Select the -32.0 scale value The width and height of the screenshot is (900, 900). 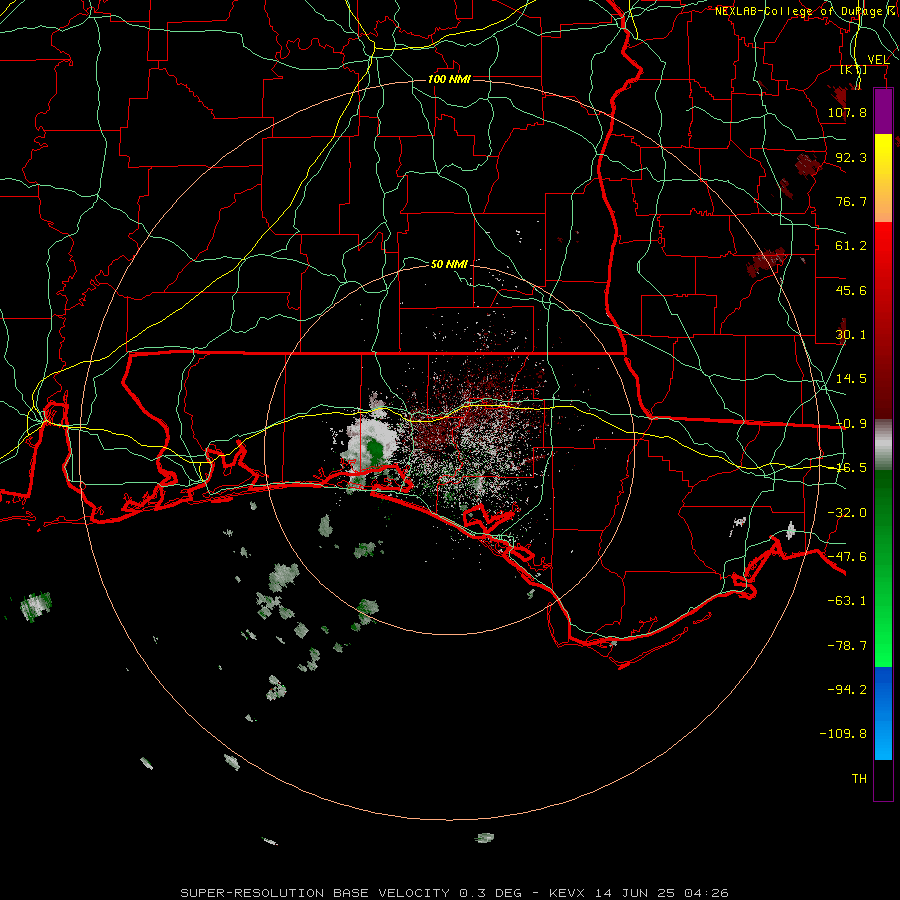(847, 513)
